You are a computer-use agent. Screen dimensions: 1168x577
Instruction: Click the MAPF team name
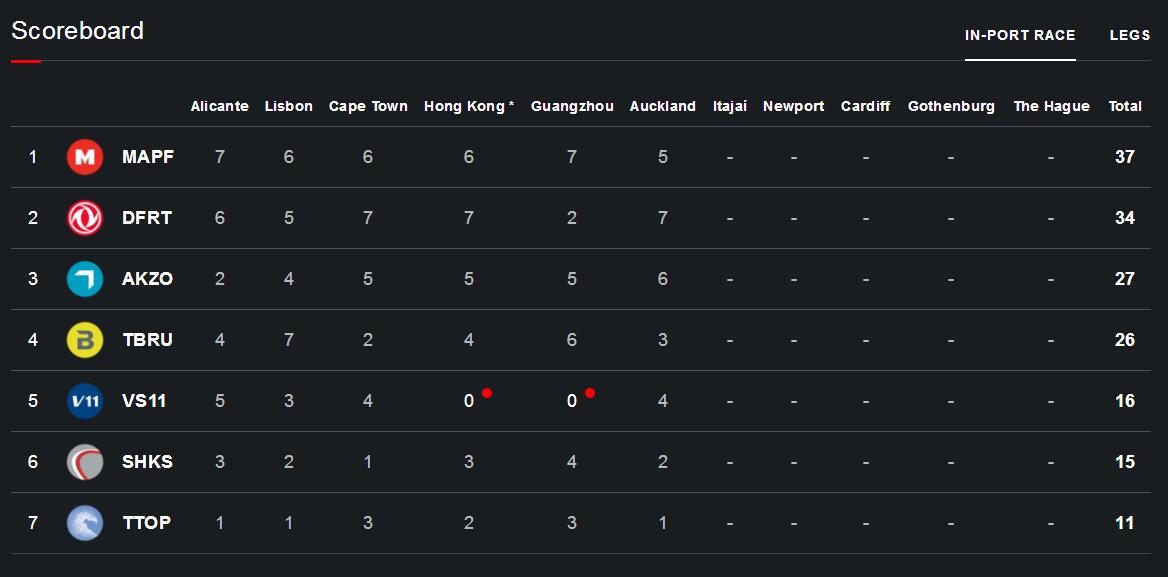coord(148,157)
